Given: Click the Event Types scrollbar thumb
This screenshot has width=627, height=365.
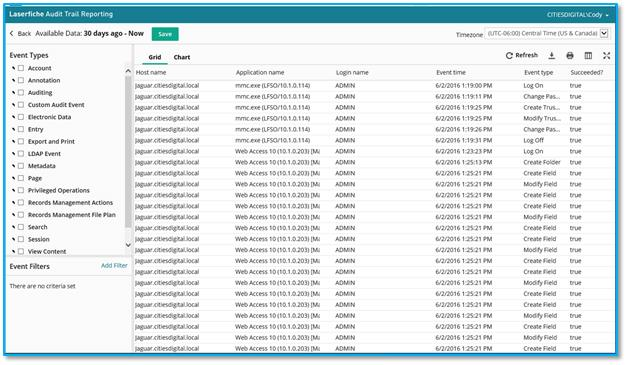Looking at the screenshot, I should tap(128, 152).
